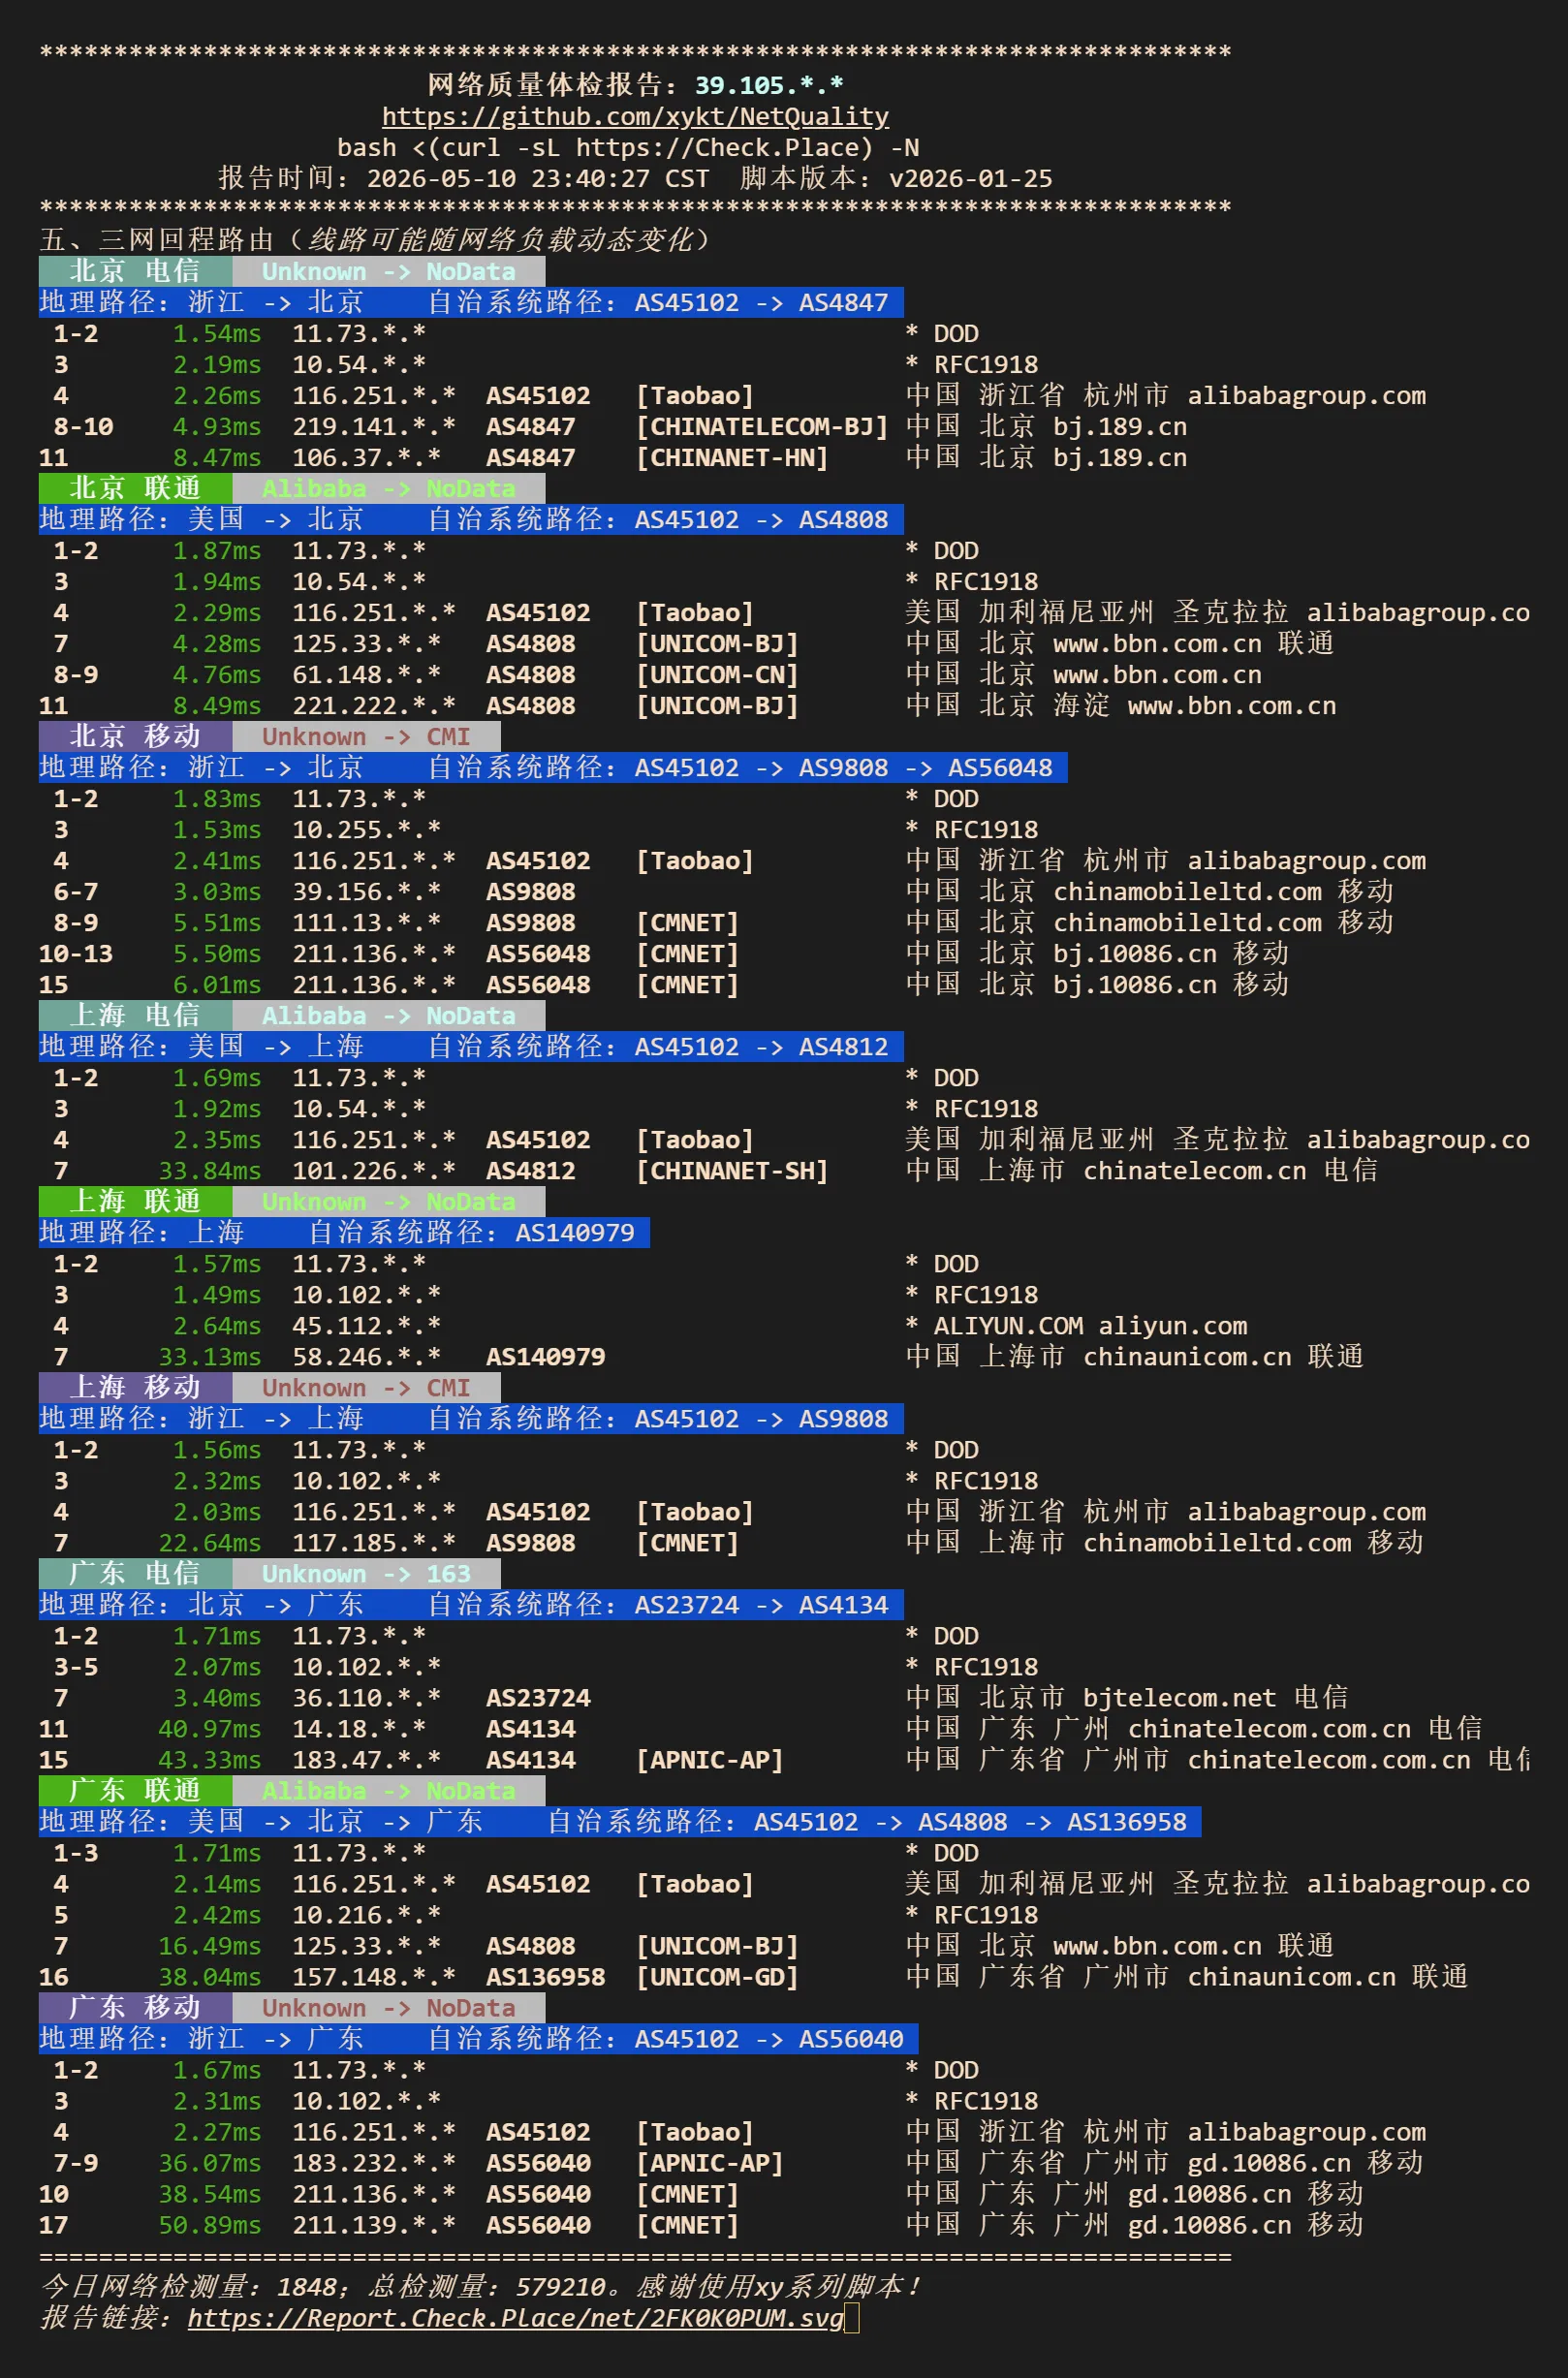Click the 上海 电信 section label
The width and height of the screenshot is (1568, 2378).
135,1014
